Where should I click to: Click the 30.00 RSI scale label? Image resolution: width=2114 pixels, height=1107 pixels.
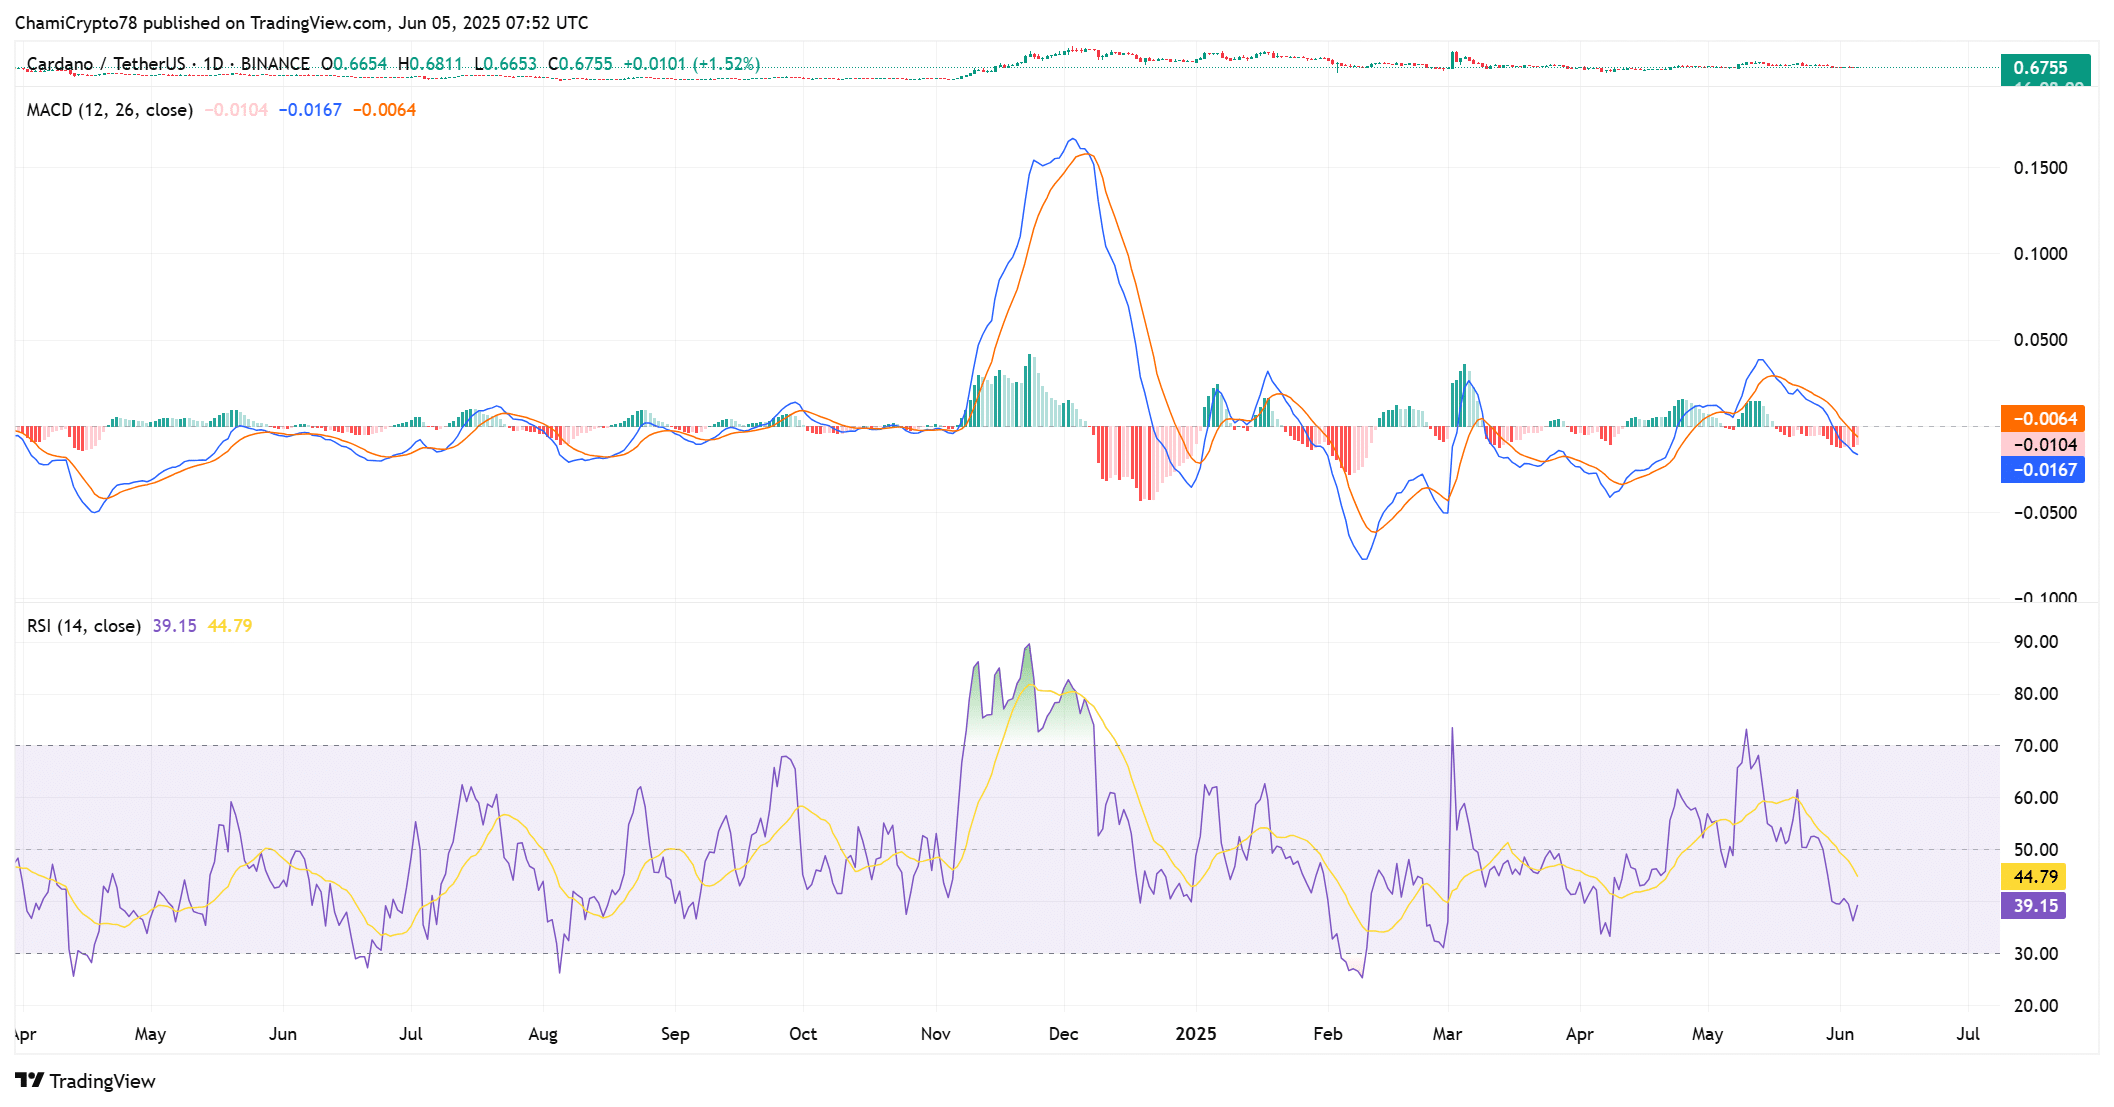[x=2035, y=954]
